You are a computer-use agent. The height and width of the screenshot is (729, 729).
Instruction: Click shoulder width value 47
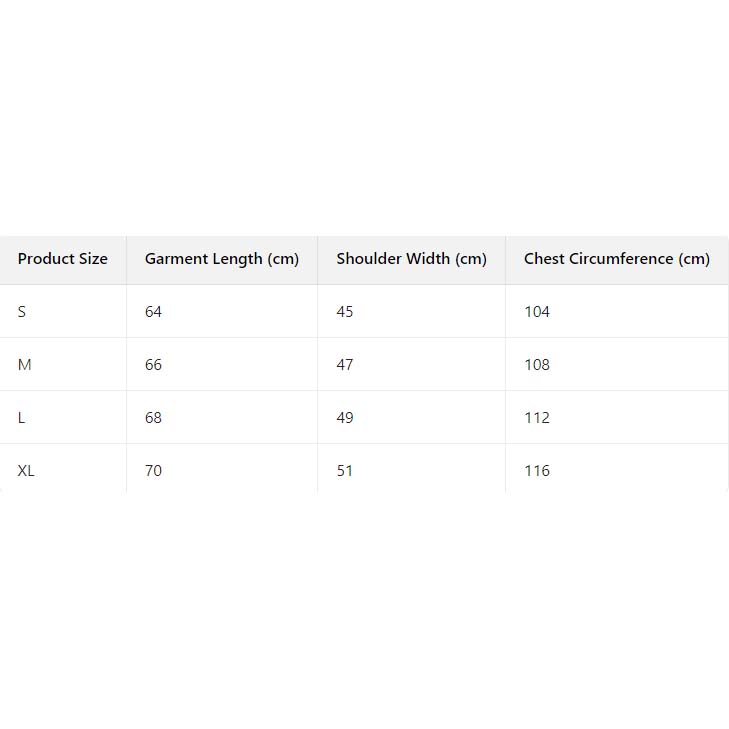click(x=345, y=365)
